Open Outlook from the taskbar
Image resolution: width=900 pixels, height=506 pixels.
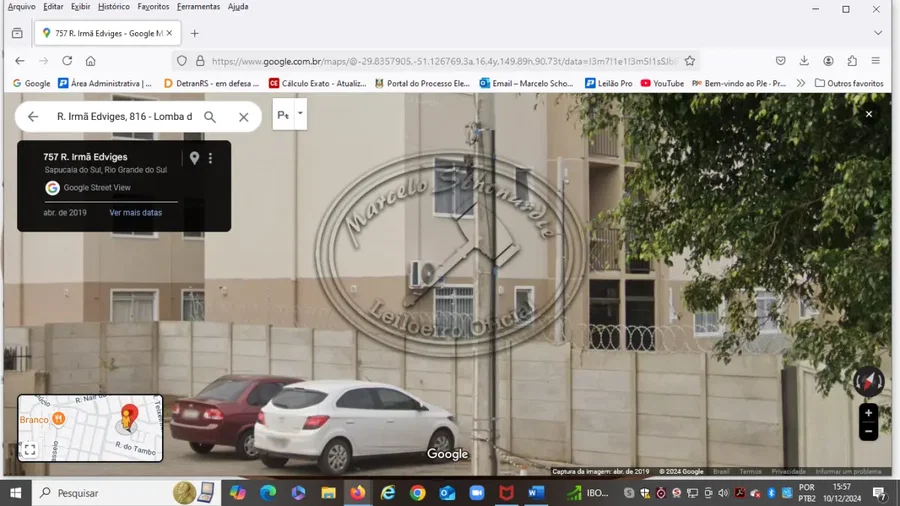tap(447, 493)
